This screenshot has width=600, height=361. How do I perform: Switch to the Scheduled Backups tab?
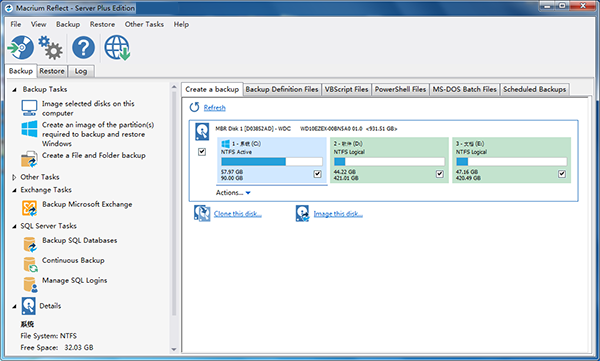point(535,89)
